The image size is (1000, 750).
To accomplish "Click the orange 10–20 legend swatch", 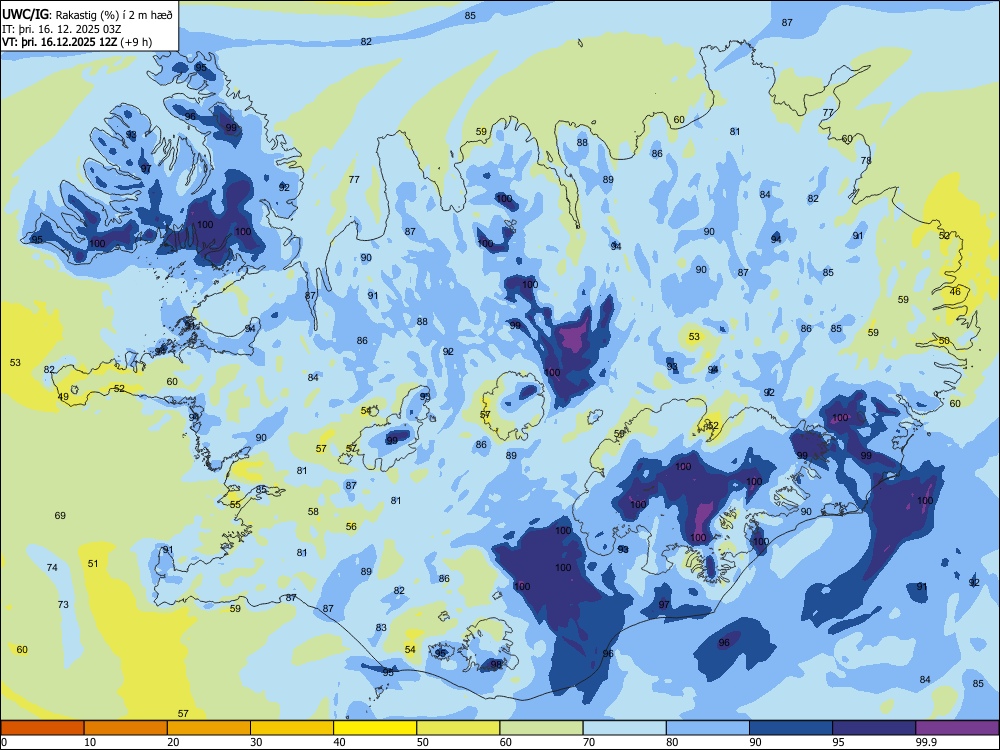I will (126, 728).
